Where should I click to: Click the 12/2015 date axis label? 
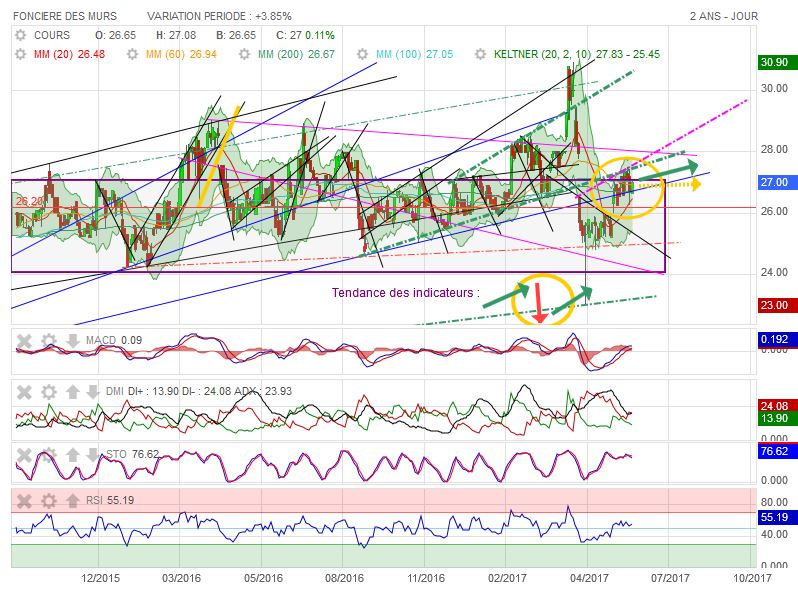(x=101, y=578)
